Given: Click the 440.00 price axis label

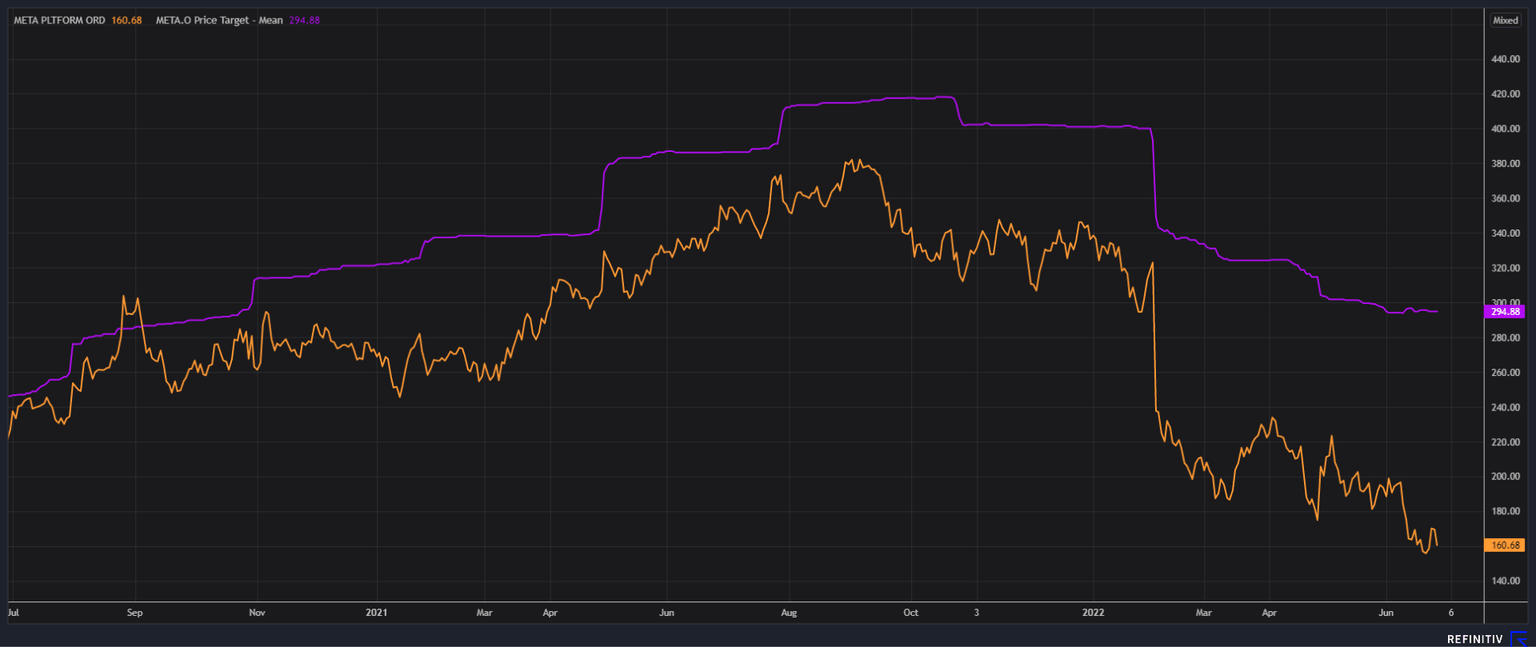Looking at the screenshot, I should [1505, 60].
